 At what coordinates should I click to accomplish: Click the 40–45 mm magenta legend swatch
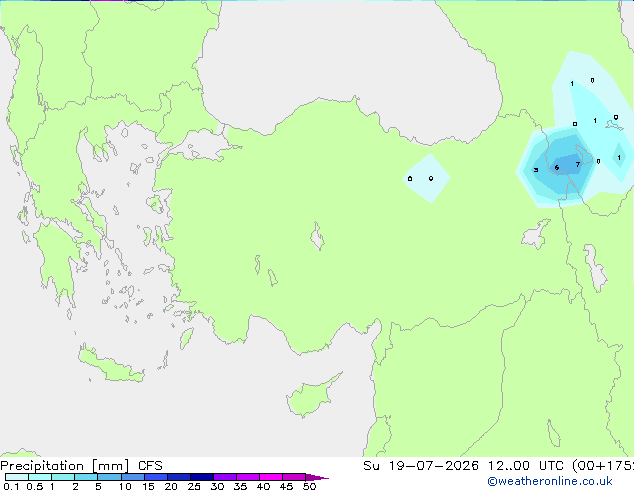click(x=271, y=477)
